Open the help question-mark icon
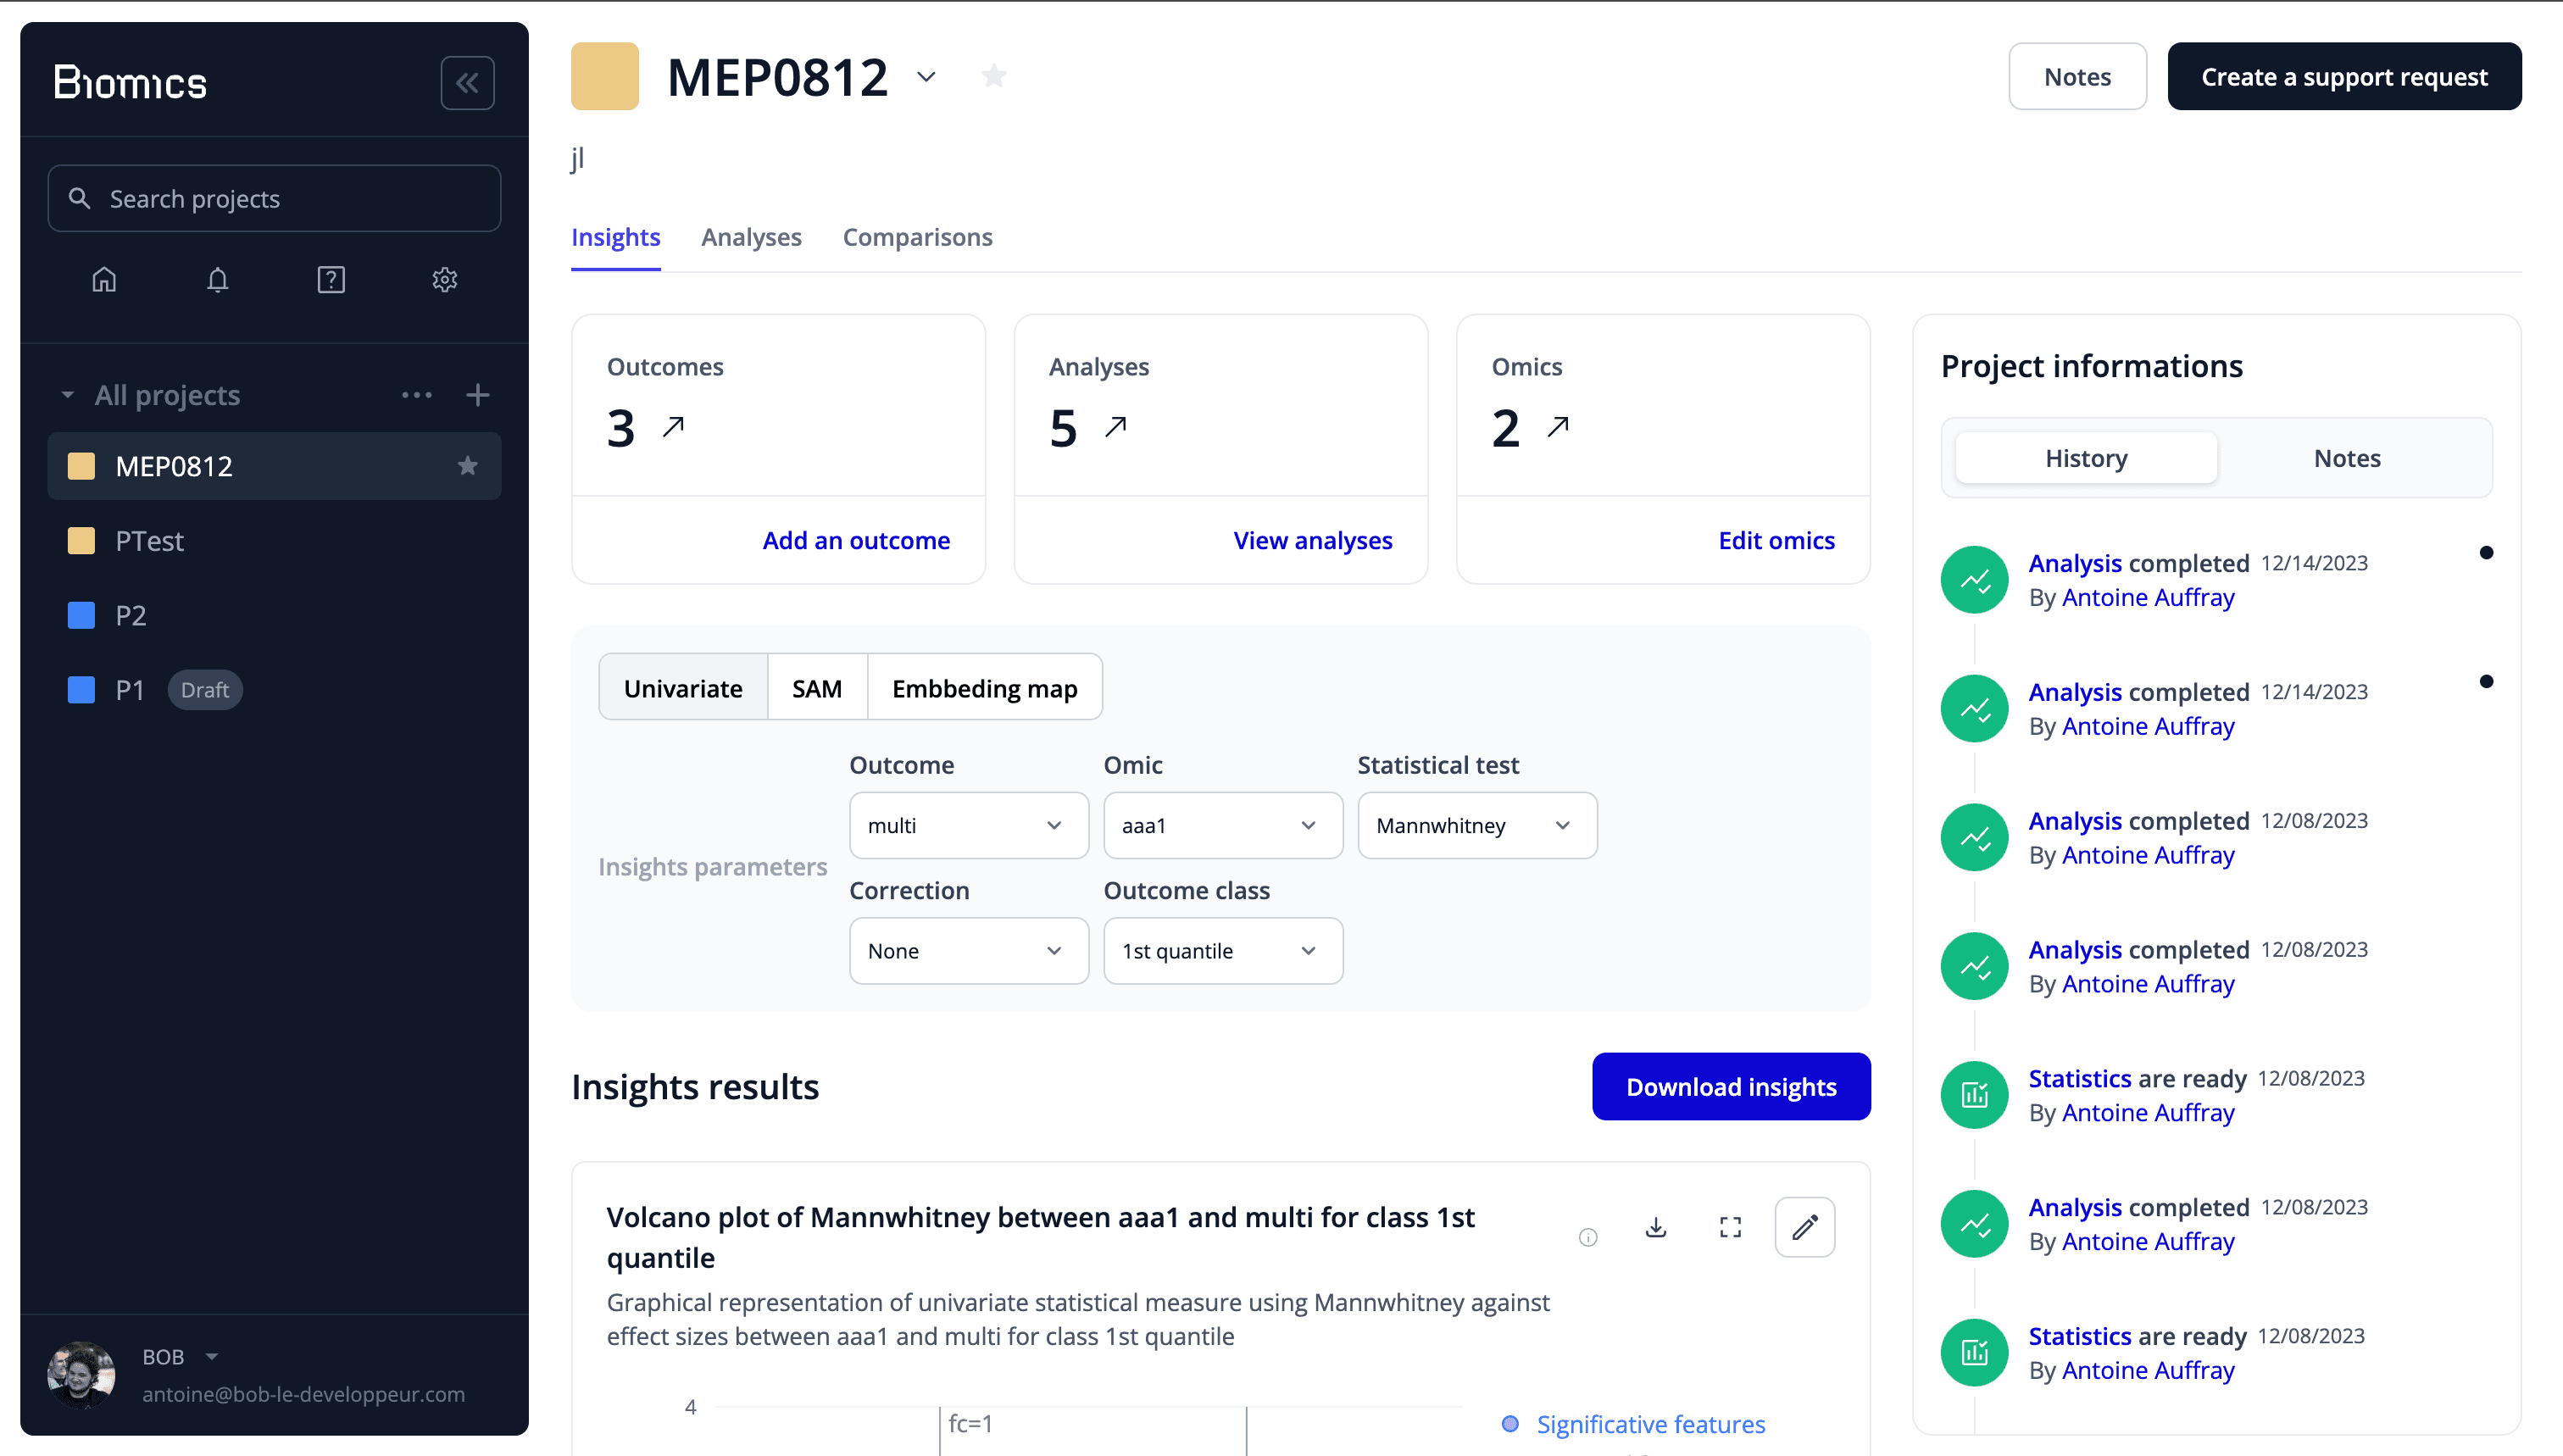This screenshot has height=1456, width=2563. (331, 279)
